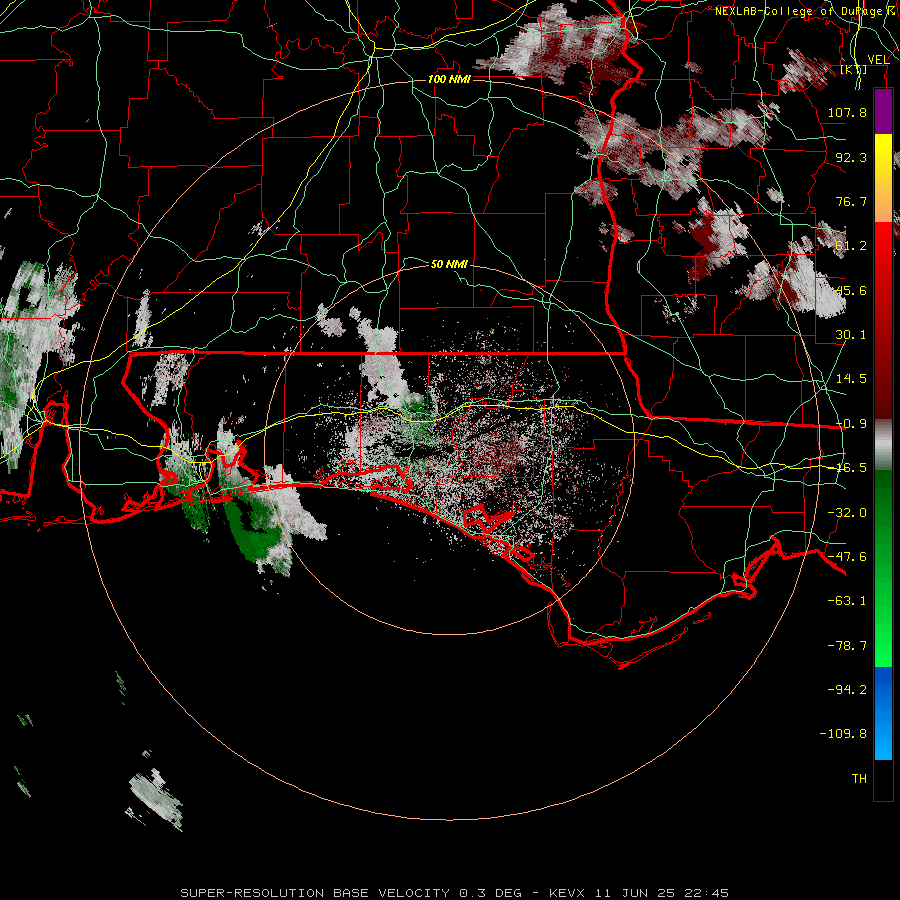
Task: Click the 107.8 value on velocity scale
Action: click(x=847, y=112)
